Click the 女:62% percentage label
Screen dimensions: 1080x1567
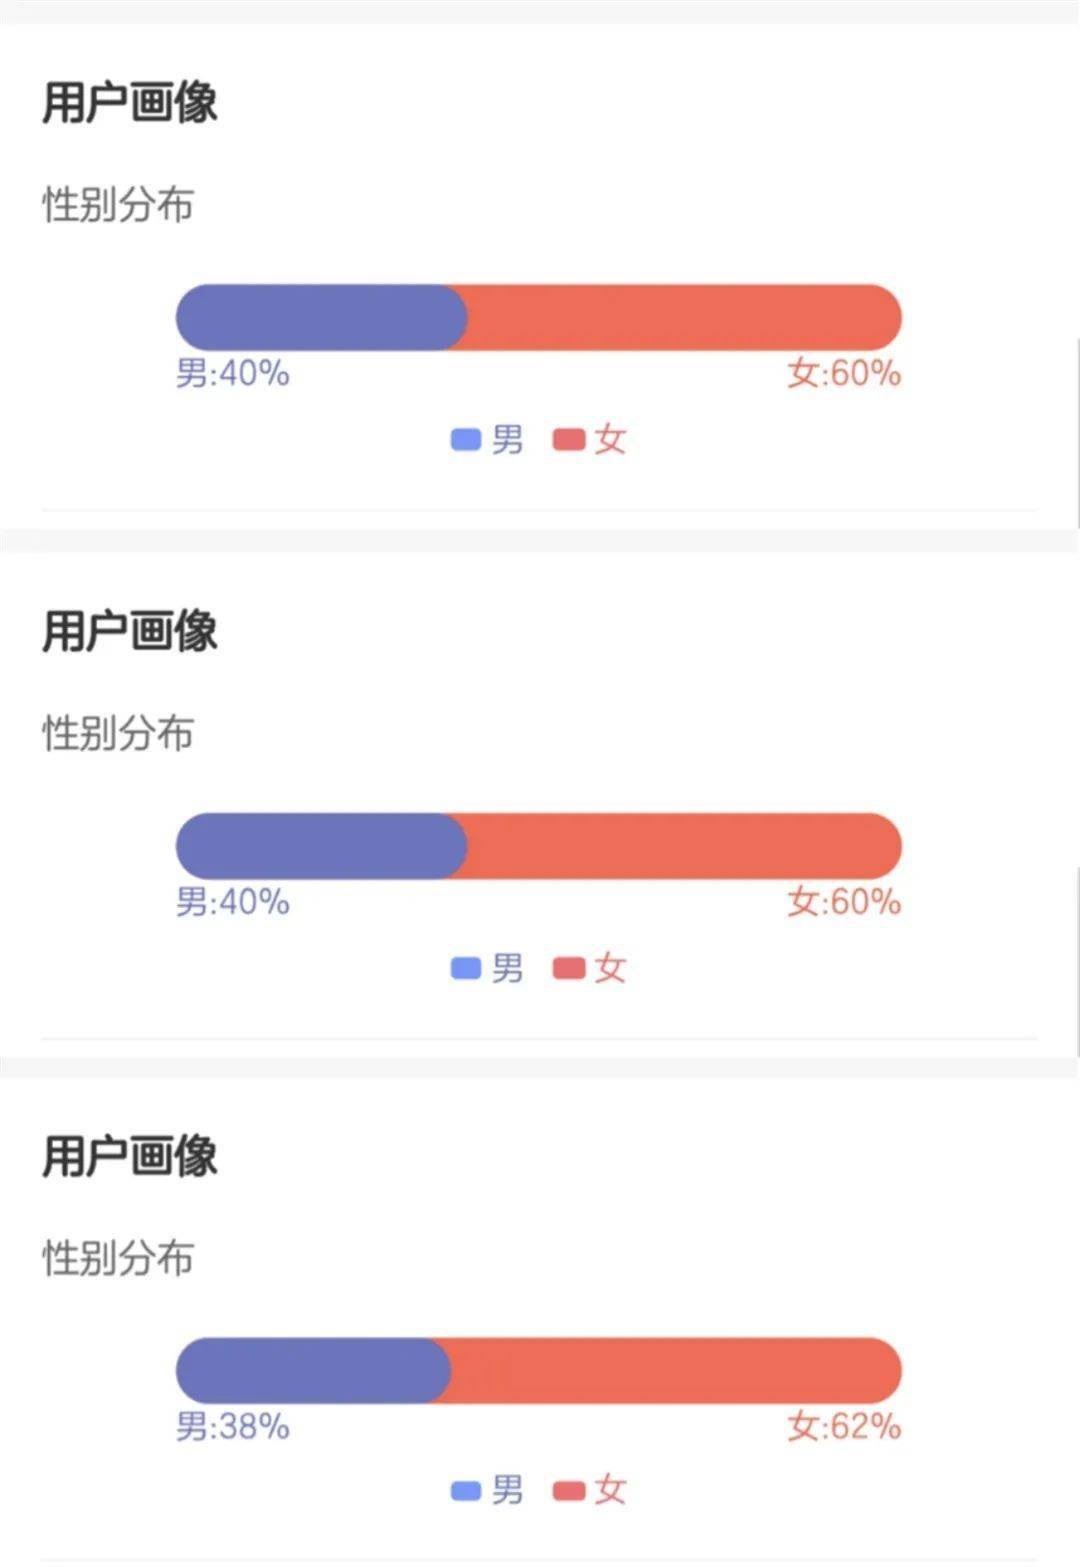[x=844, y=1426]
